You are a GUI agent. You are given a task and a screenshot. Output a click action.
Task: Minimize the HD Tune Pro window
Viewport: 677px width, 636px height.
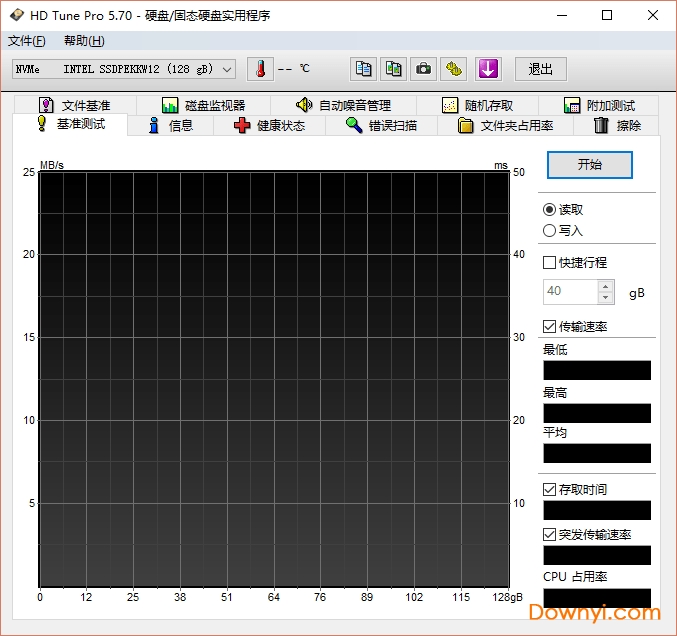click(x=562, y=15)
